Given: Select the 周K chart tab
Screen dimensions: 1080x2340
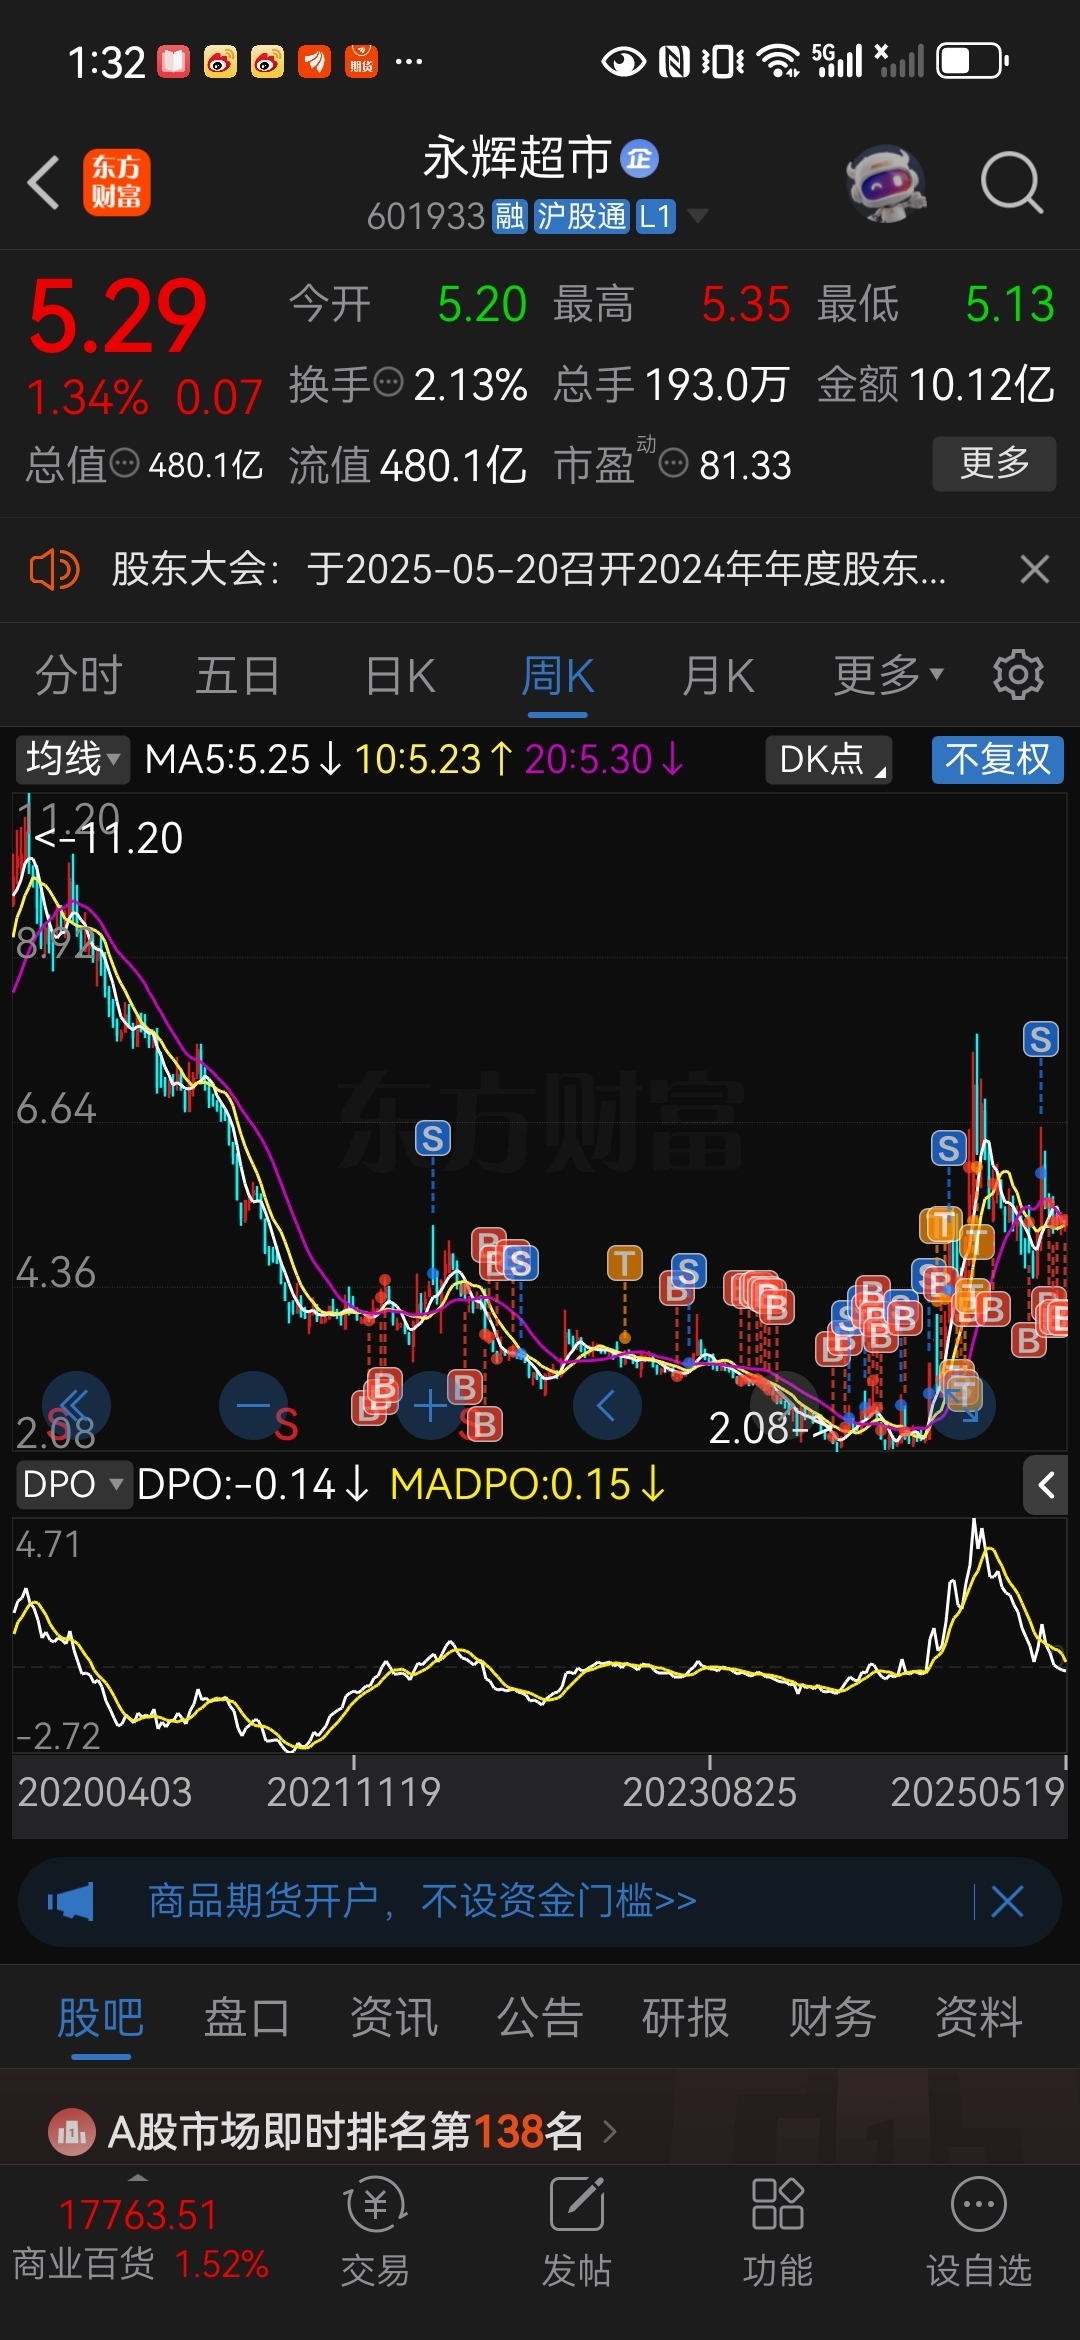Looking at the screenshot, I should click(x=557, y=676).
